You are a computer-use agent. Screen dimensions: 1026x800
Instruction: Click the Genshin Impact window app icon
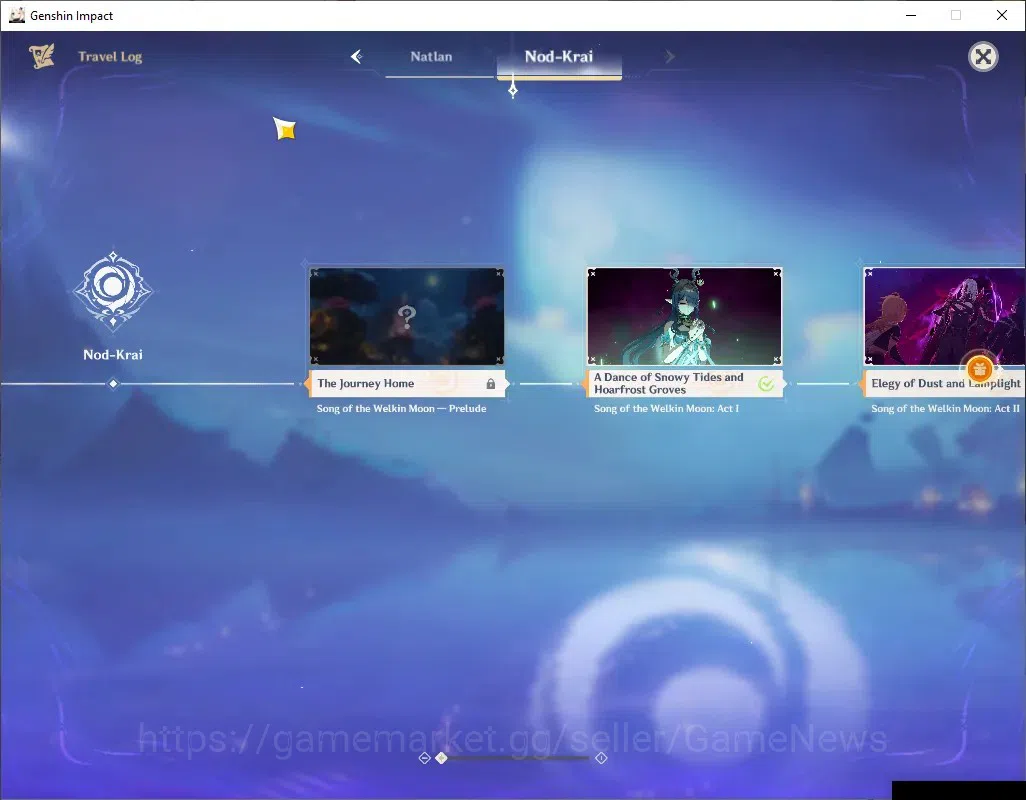[x=16, y=15]
